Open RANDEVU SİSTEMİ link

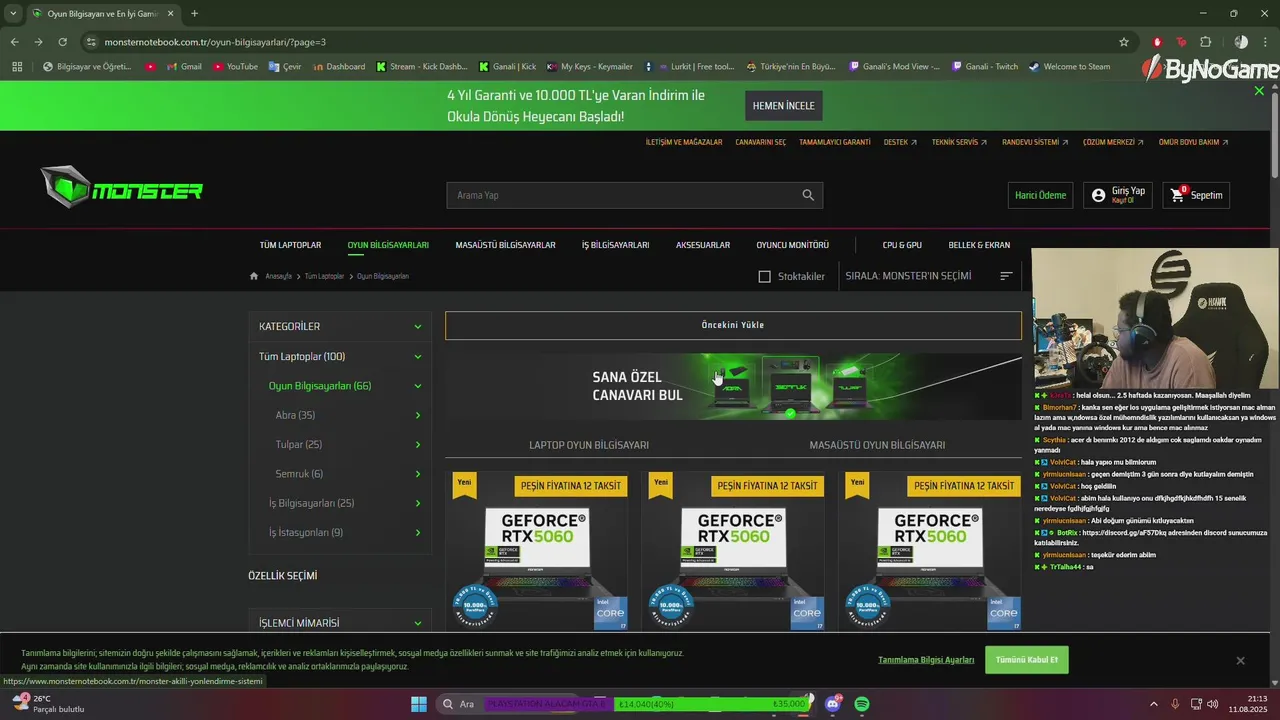click(x=1035, y=142)
